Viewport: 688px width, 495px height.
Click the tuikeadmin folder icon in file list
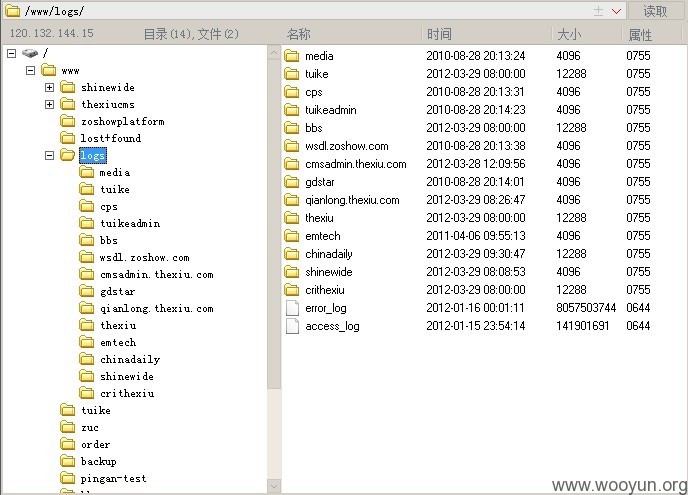[291, 110]
